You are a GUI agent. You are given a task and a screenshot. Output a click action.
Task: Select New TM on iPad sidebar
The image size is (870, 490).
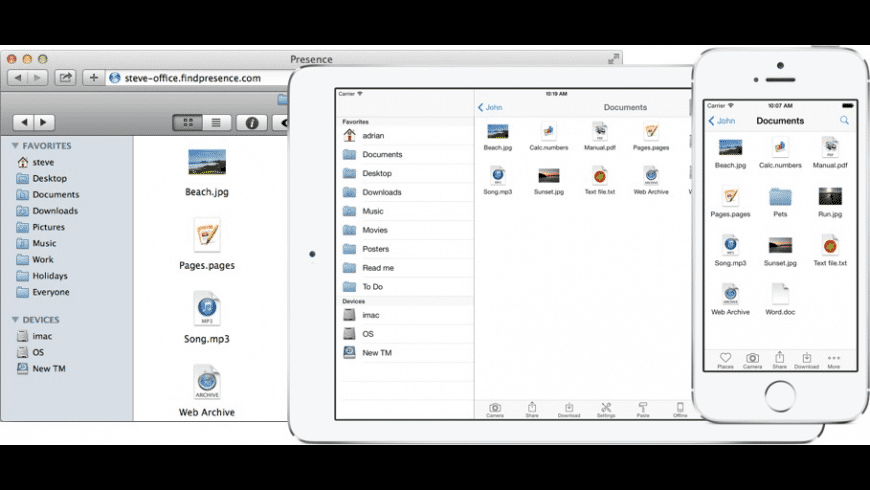[405, 352]
